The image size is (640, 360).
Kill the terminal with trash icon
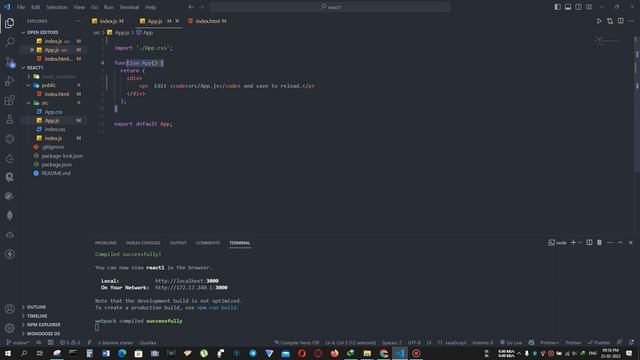pos(599,242)
